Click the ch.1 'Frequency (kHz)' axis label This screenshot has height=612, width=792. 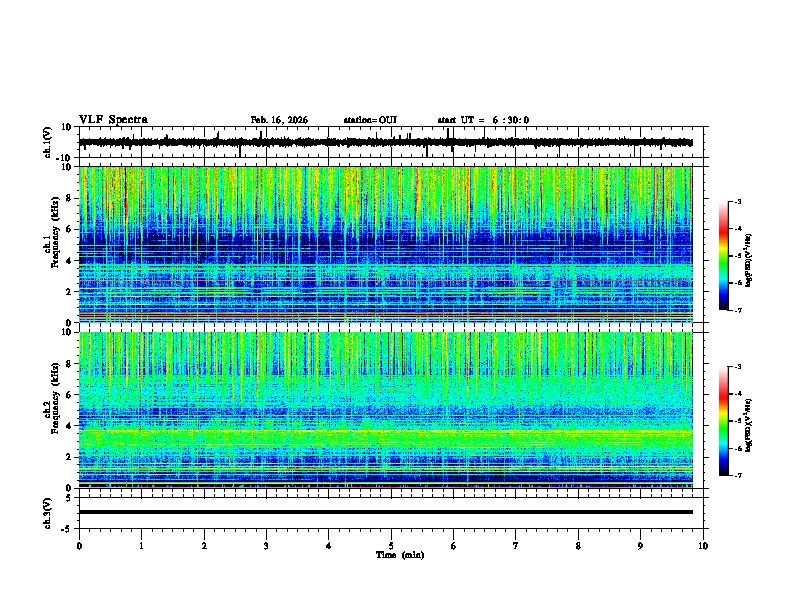(x=55, y=233)
